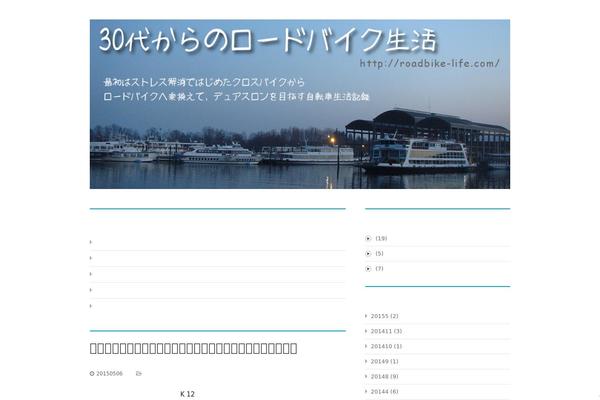The width and height of the screenshot is (600, 400).
Task: Select the post date text 20150506
Action: [109, 374]
